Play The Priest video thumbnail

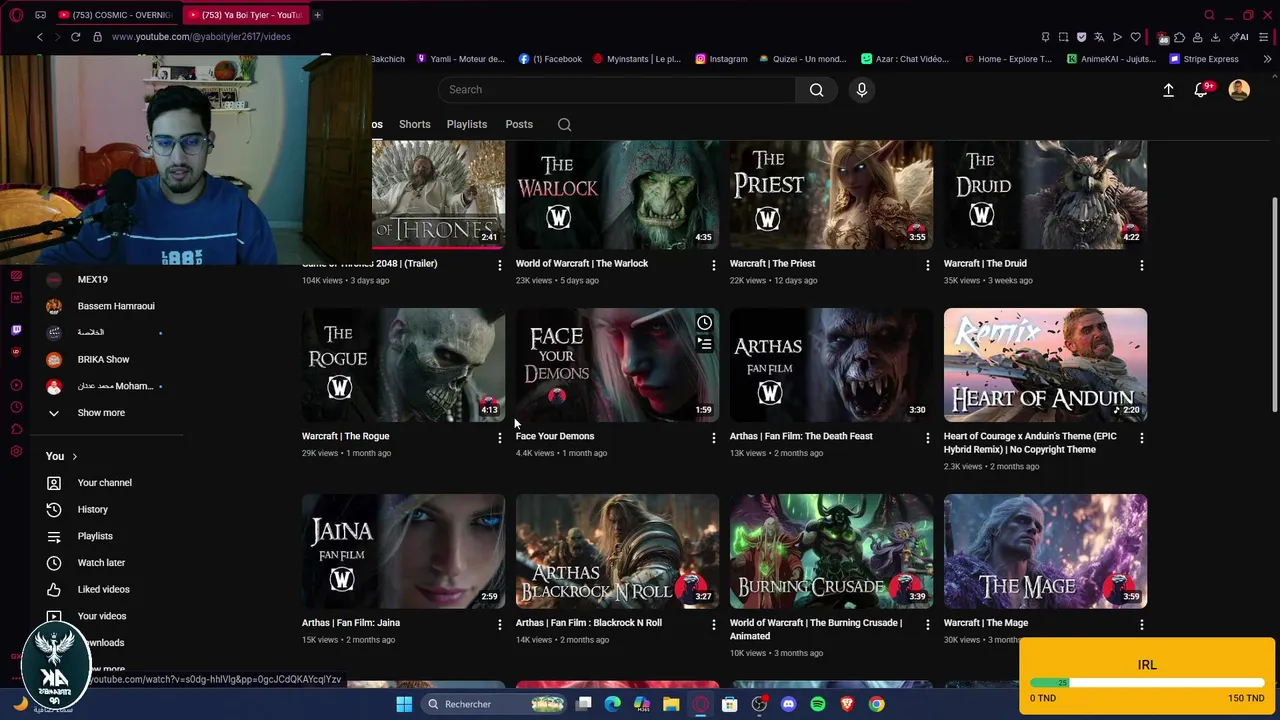coord(831,195)
